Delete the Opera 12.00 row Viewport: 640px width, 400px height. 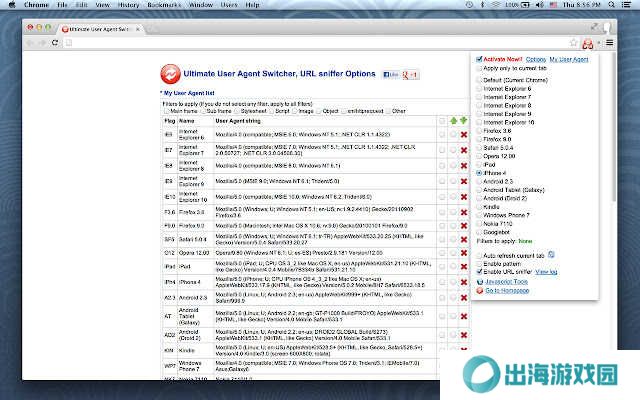pos(464,253)
